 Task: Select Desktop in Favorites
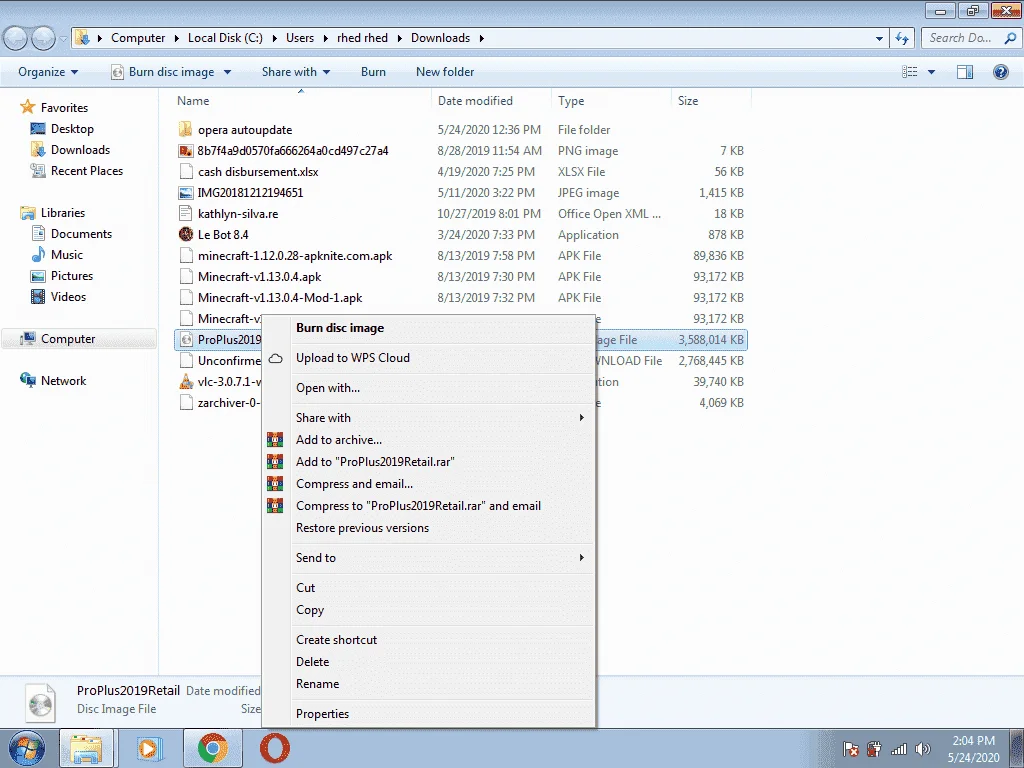pyautogui.click(x=72, y=129)
